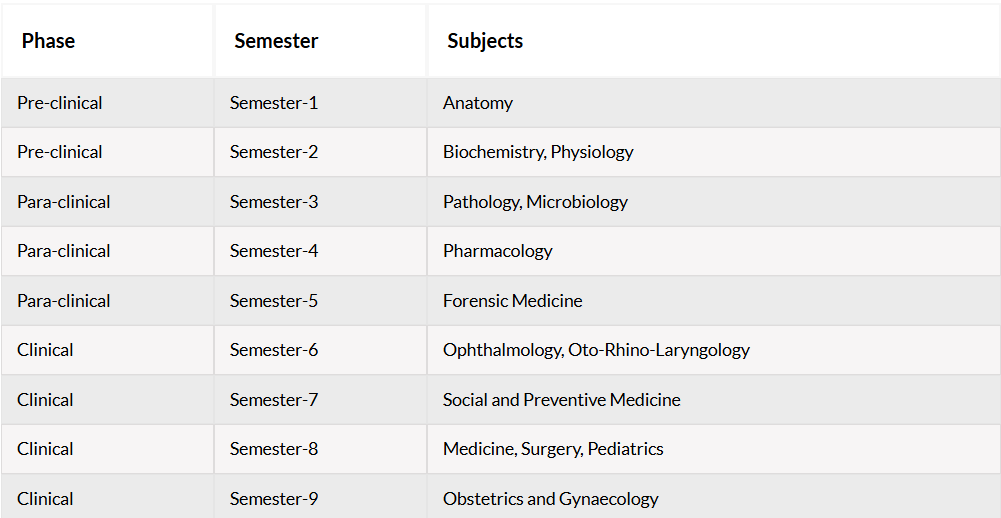Select the Semester-6 cell

(x=320, y=350)
